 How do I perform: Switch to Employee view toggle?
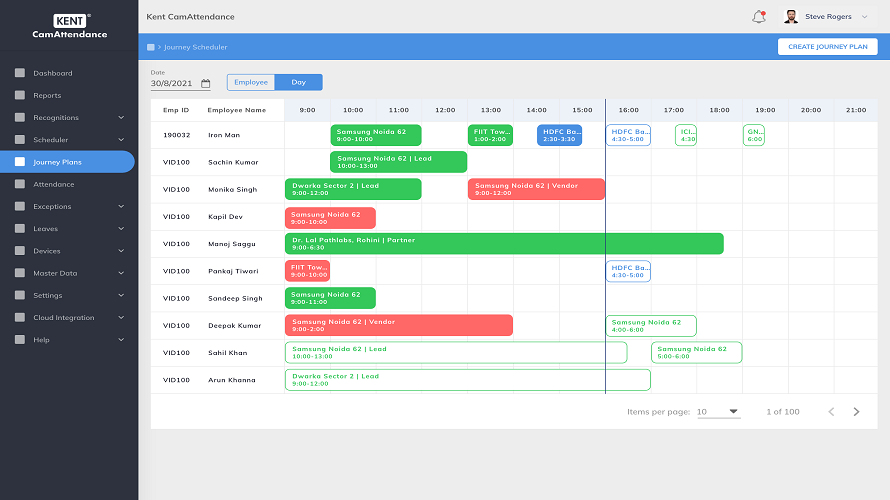tap(251, 82)
